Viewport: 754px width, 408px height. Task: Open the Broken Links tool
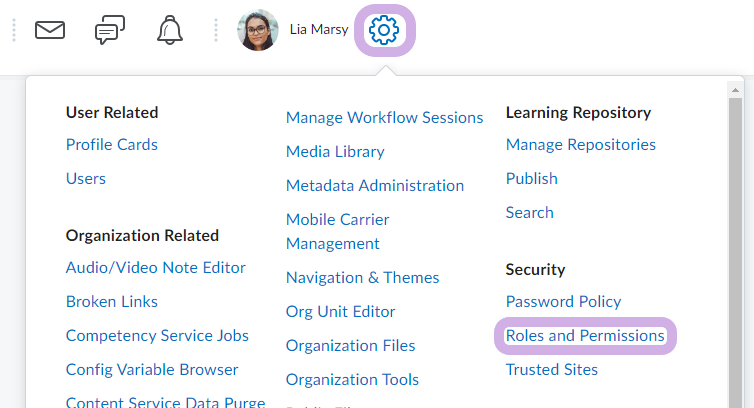[x=112, y=302]
